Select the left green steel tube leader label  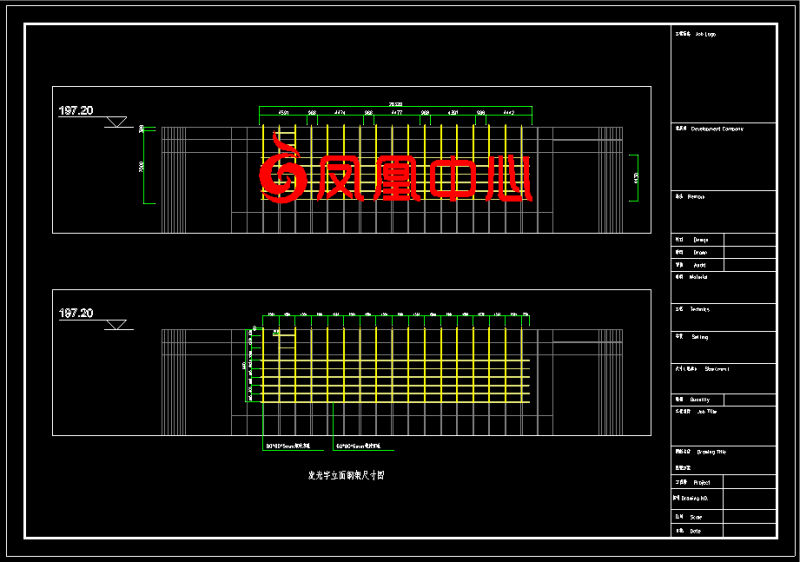288,446
